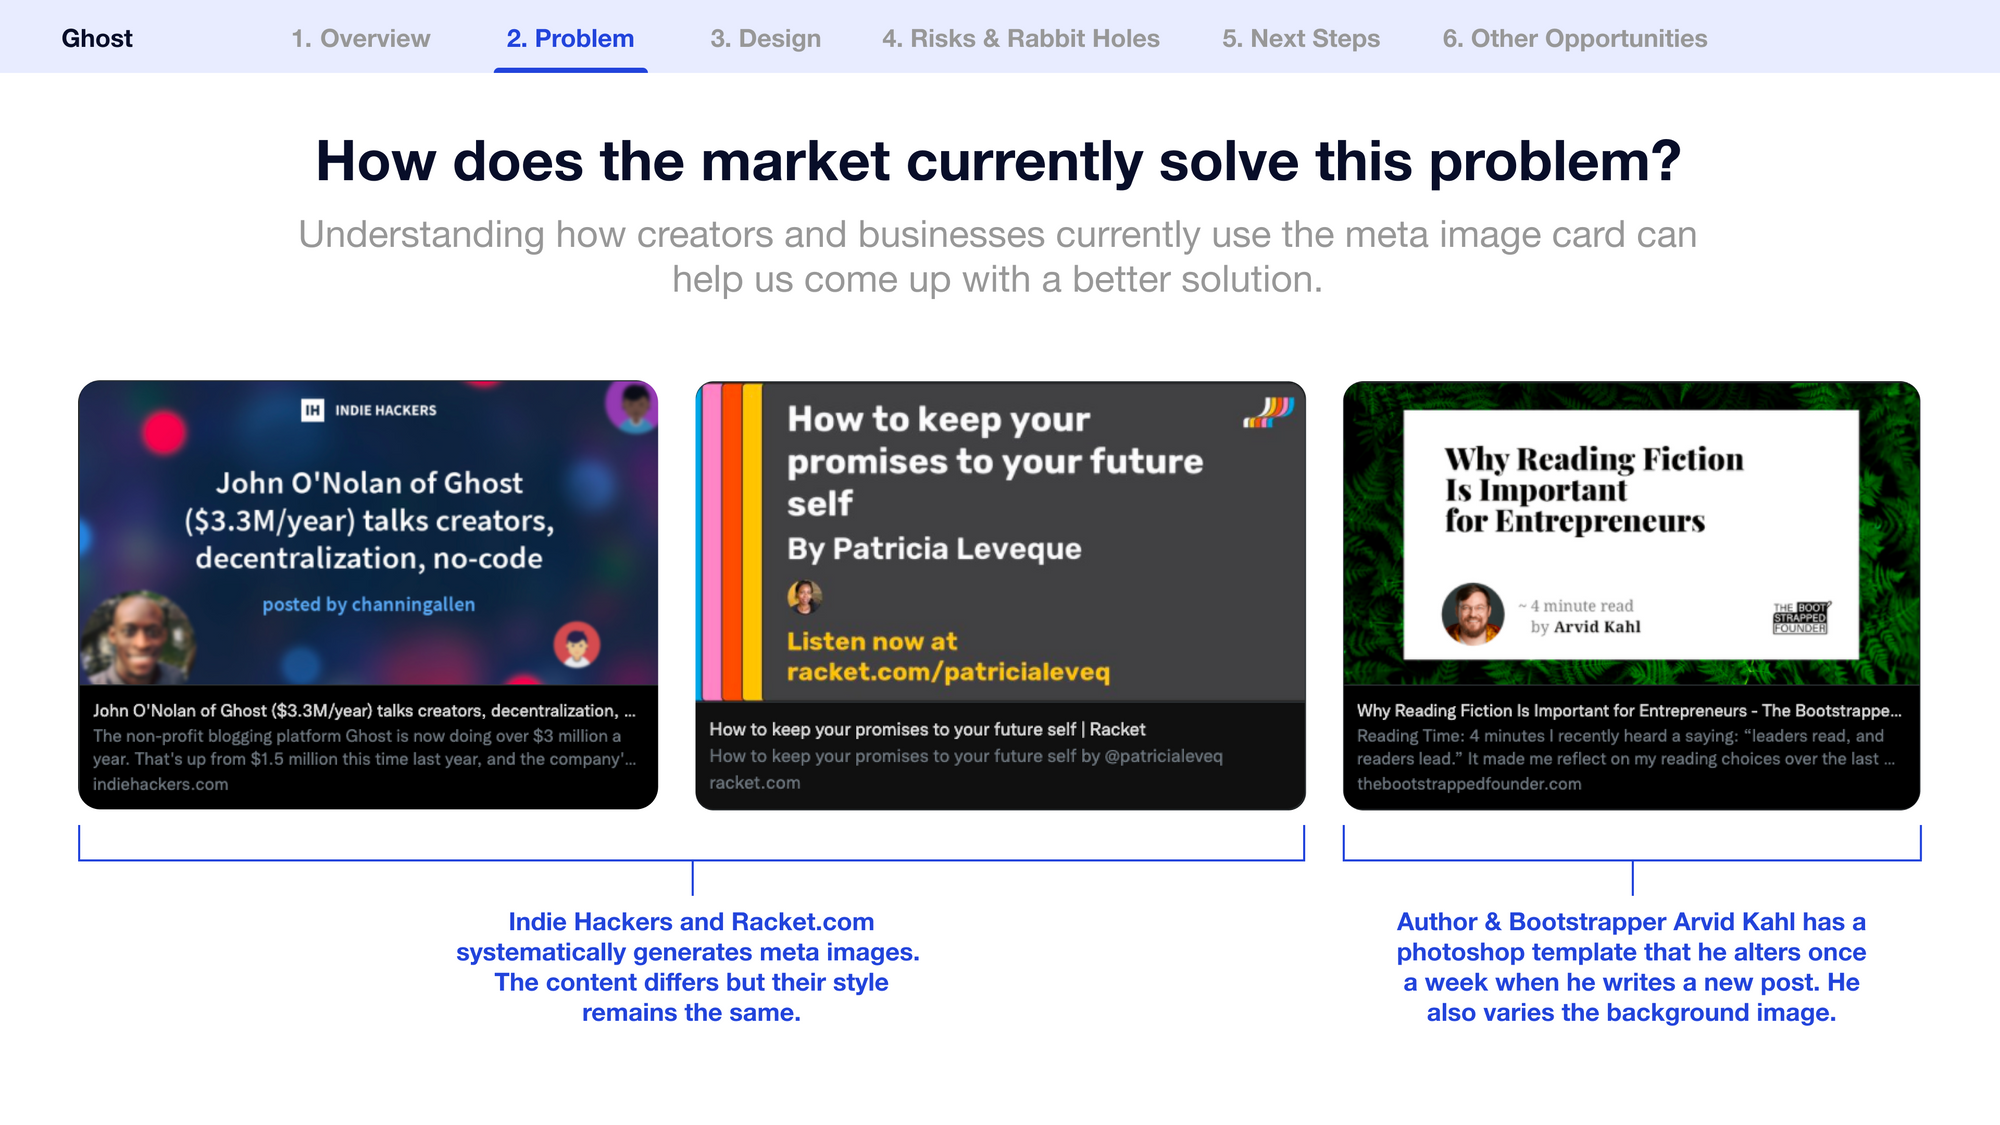Screen dimensions: 2000x1125
Task: Click the Racket rainbow logo icon
Action: (1269, 412)
